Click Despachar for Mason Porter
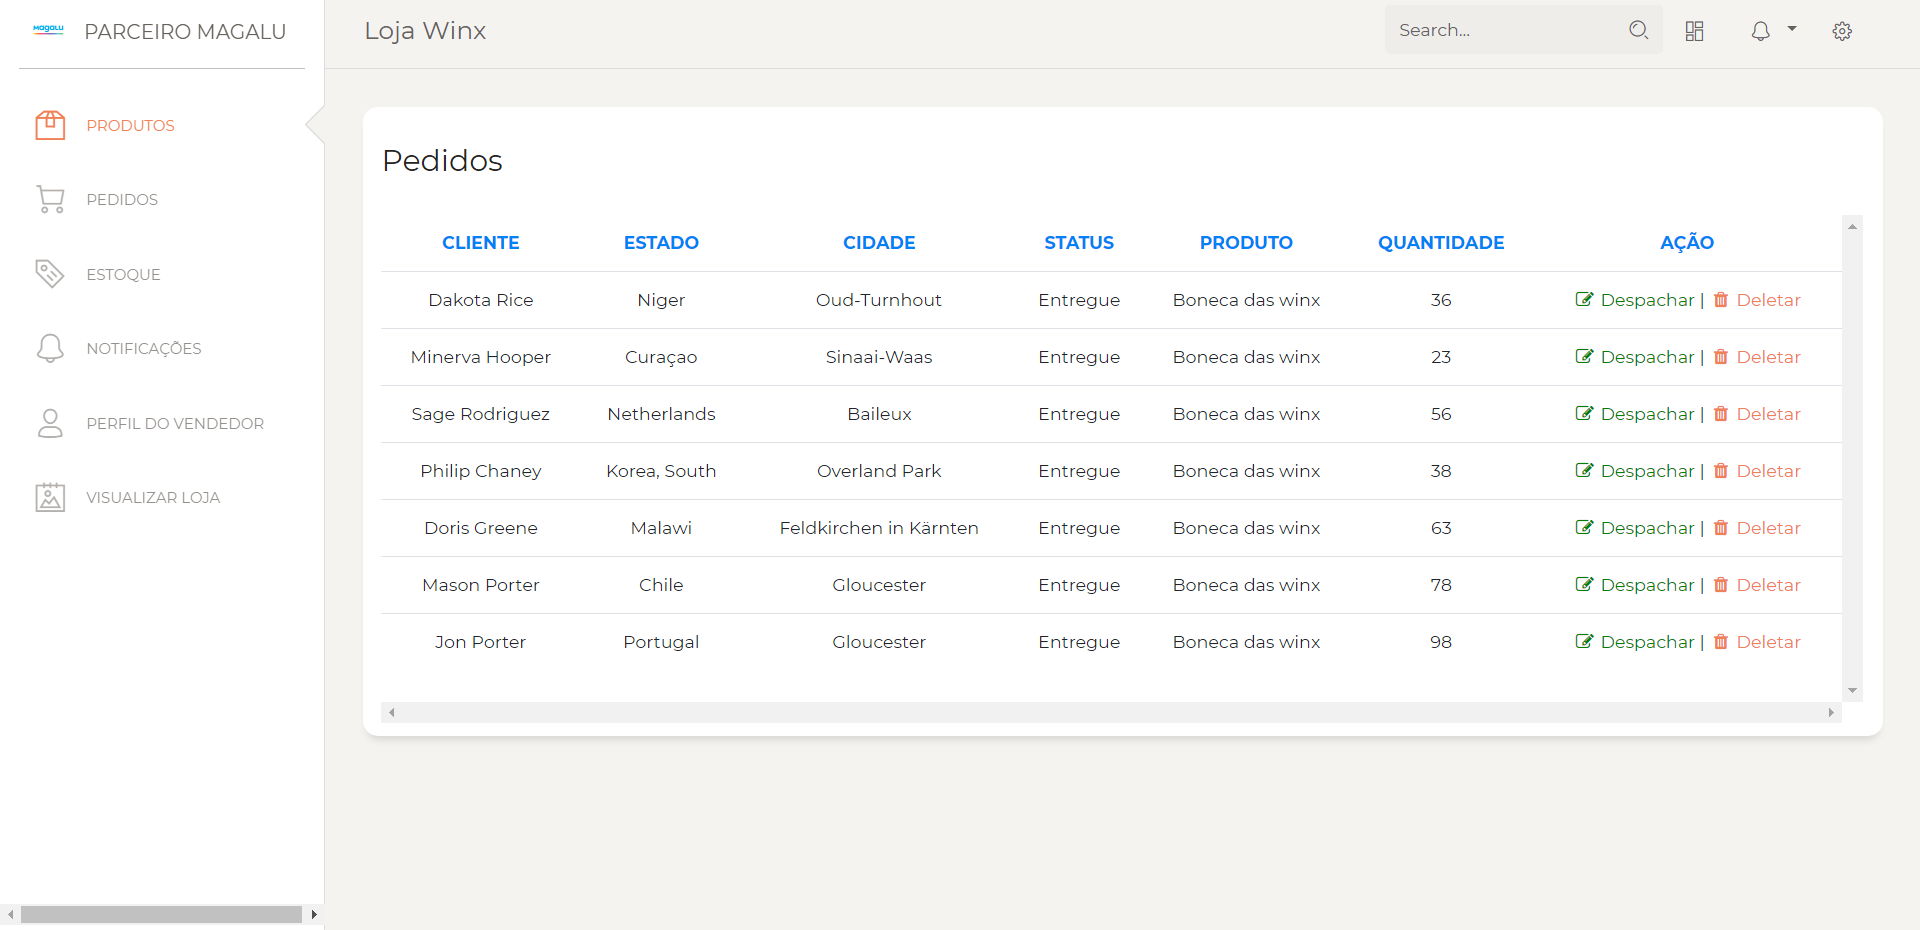The width and height of the screenshot is (1920, 930). point(1647,585)
